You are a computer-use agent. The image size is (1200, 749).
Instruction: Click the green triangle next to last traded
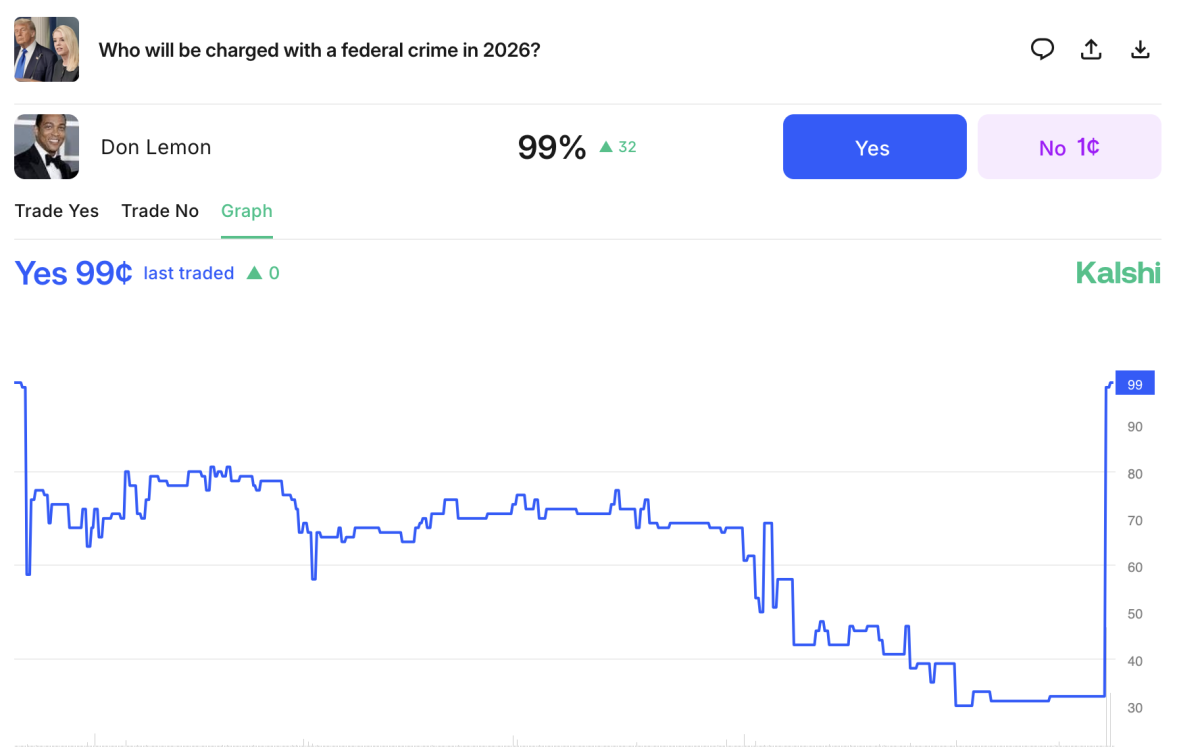tap(254, 273)
